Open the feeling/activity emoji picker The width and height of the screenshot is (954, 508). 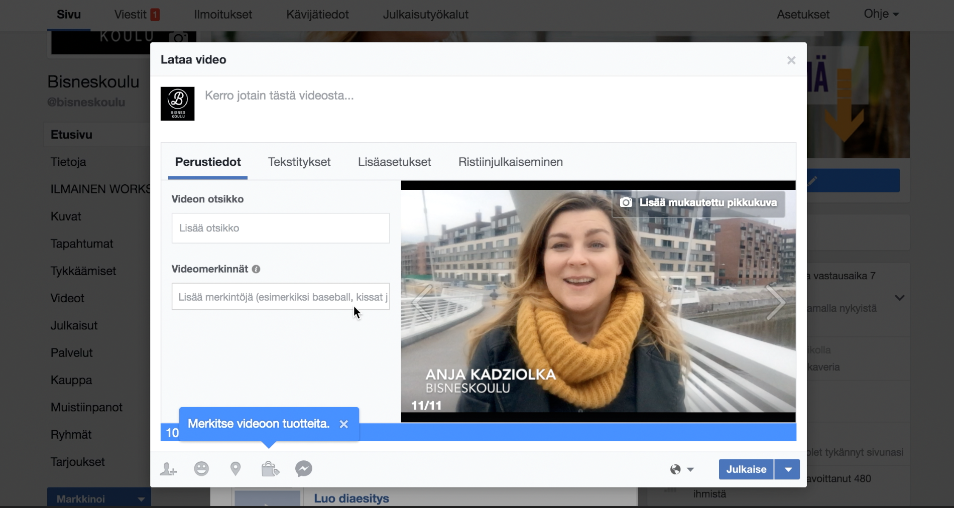pyautogui.click(x=202, y=469)
